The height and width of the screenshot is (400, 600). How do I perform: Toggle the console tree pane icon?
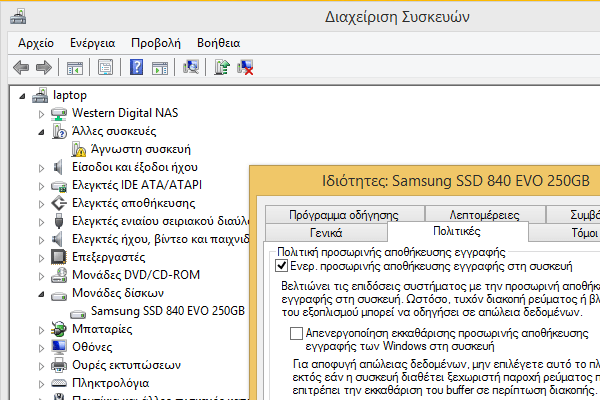(x=75, y=68)
